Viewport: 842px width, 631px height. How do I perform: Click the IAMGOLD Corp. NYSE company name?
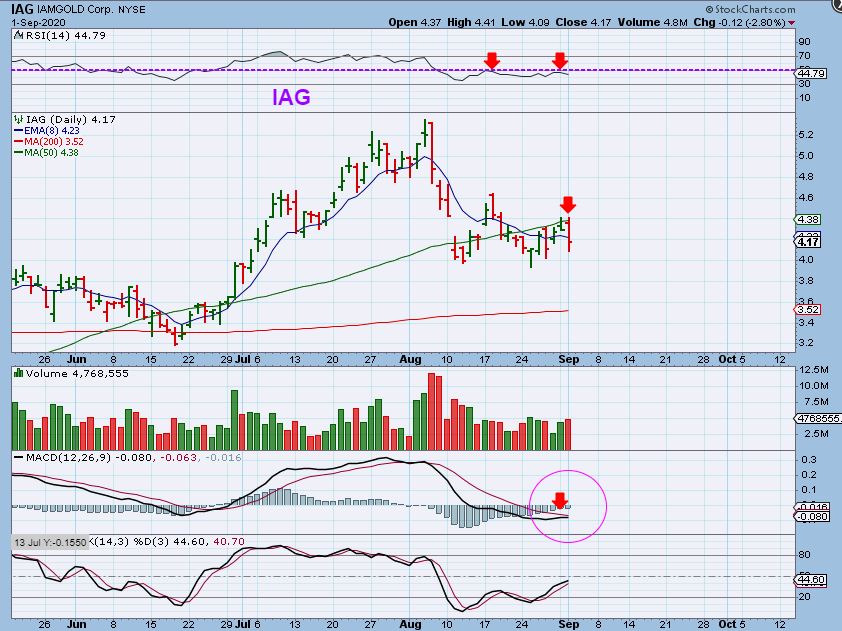click(91, 10)
